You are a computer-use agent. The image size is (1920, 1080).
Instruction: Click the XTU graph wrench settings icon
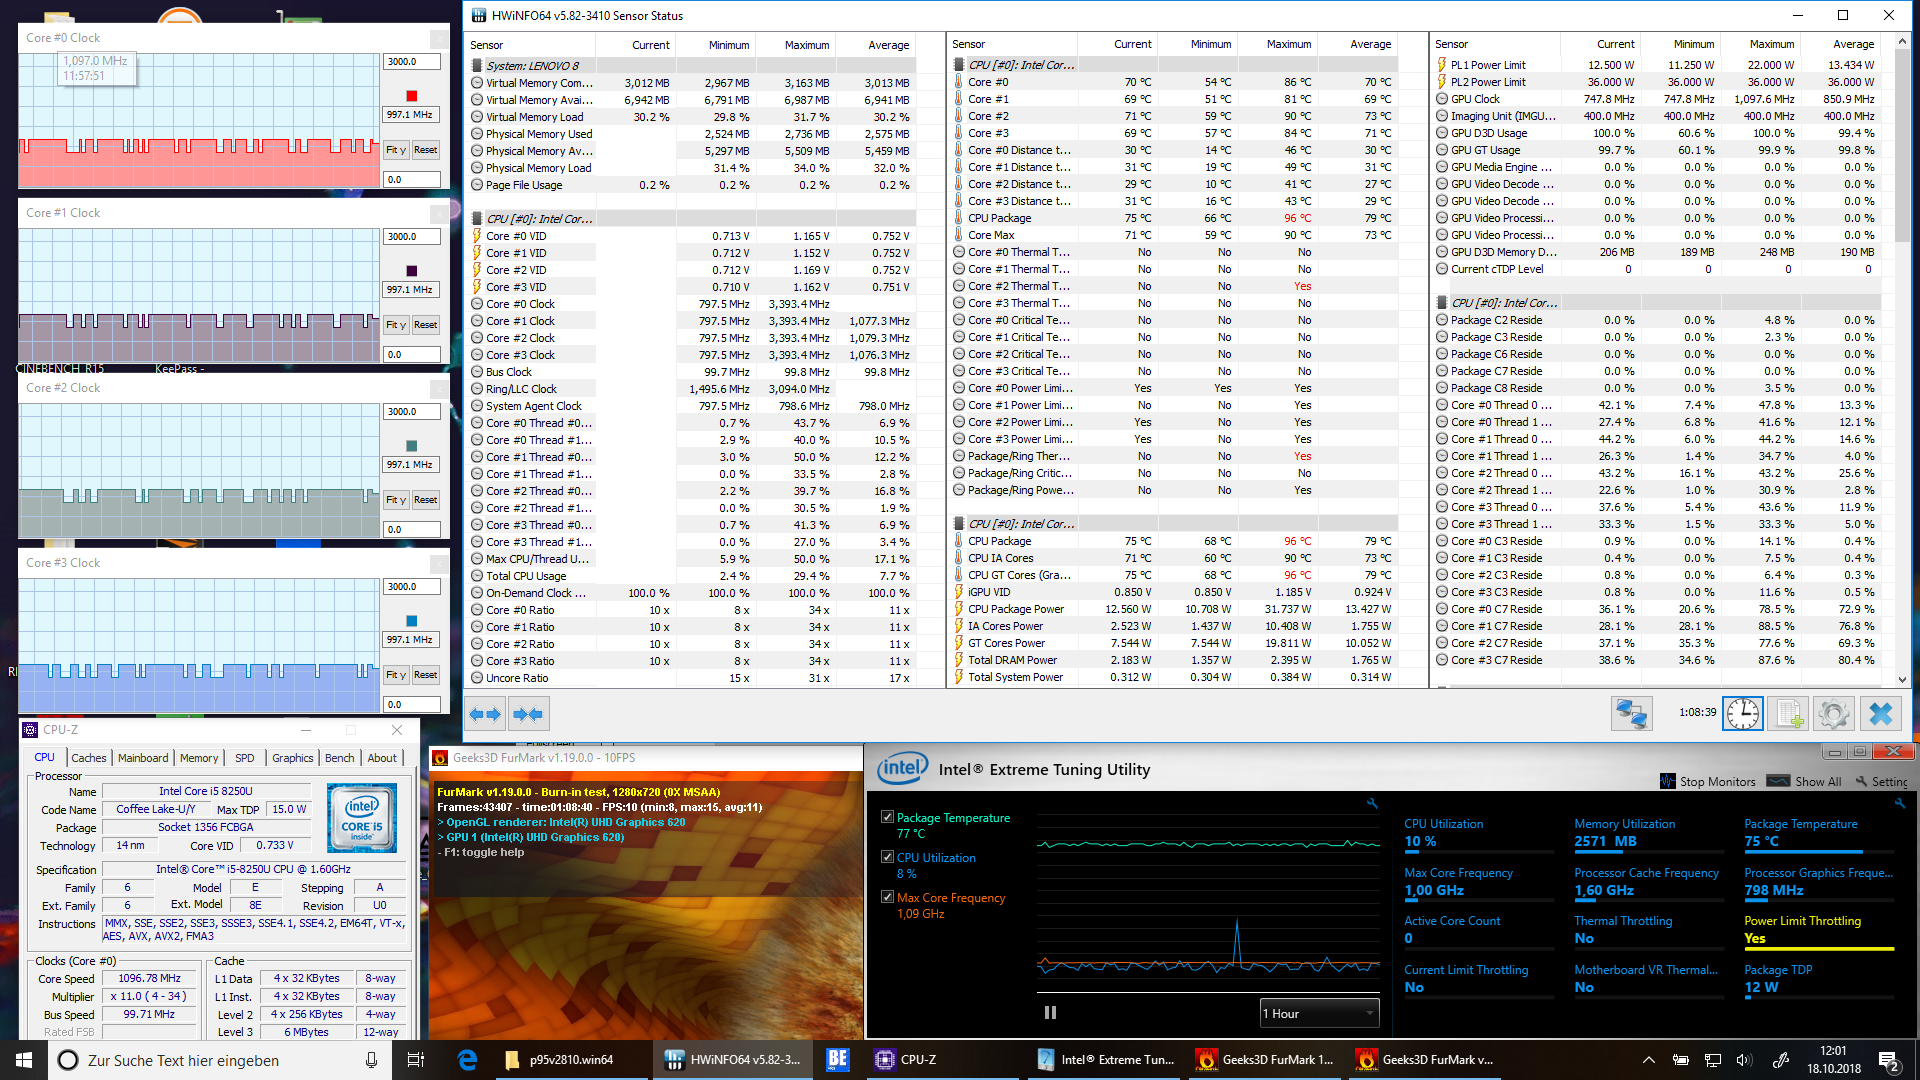(1372, 803)
